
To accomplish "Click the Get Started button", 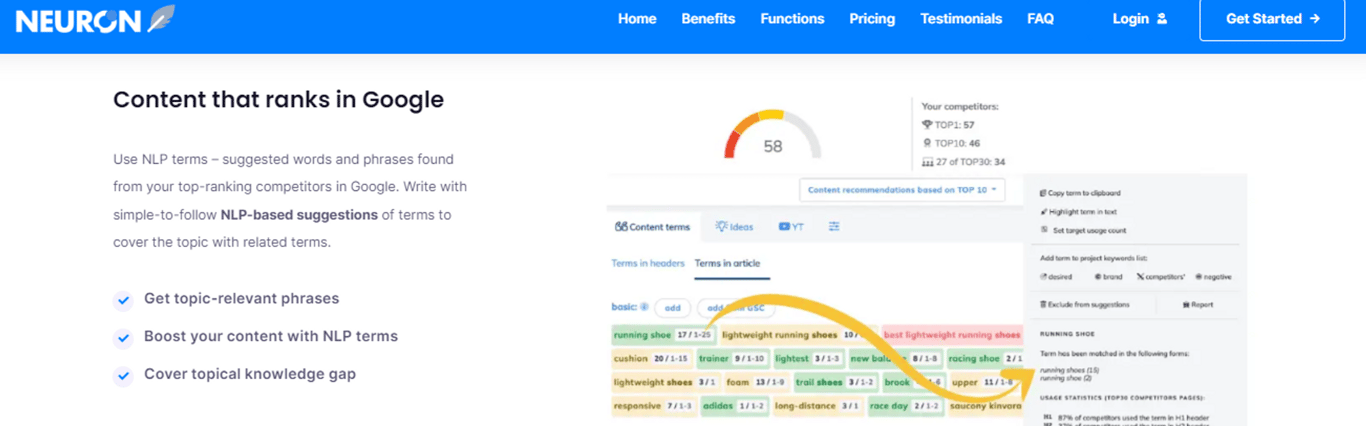I will 1272,19.
